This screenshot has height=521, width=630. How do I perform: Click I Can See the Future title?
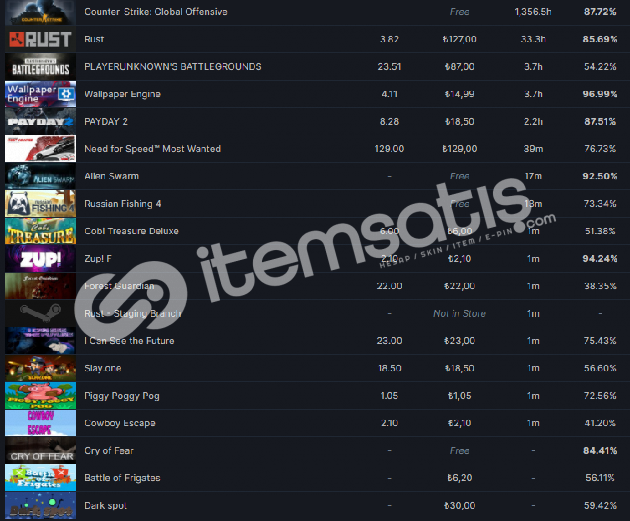tap(129, 341)
